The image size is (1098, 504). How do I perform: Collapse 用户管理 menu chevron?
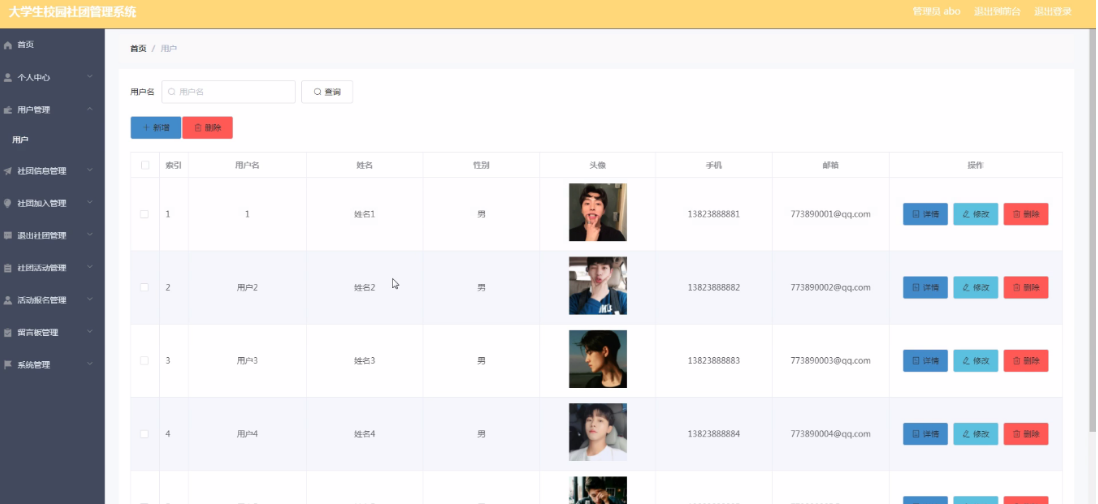pyautogui.click(x=90, y=109)
